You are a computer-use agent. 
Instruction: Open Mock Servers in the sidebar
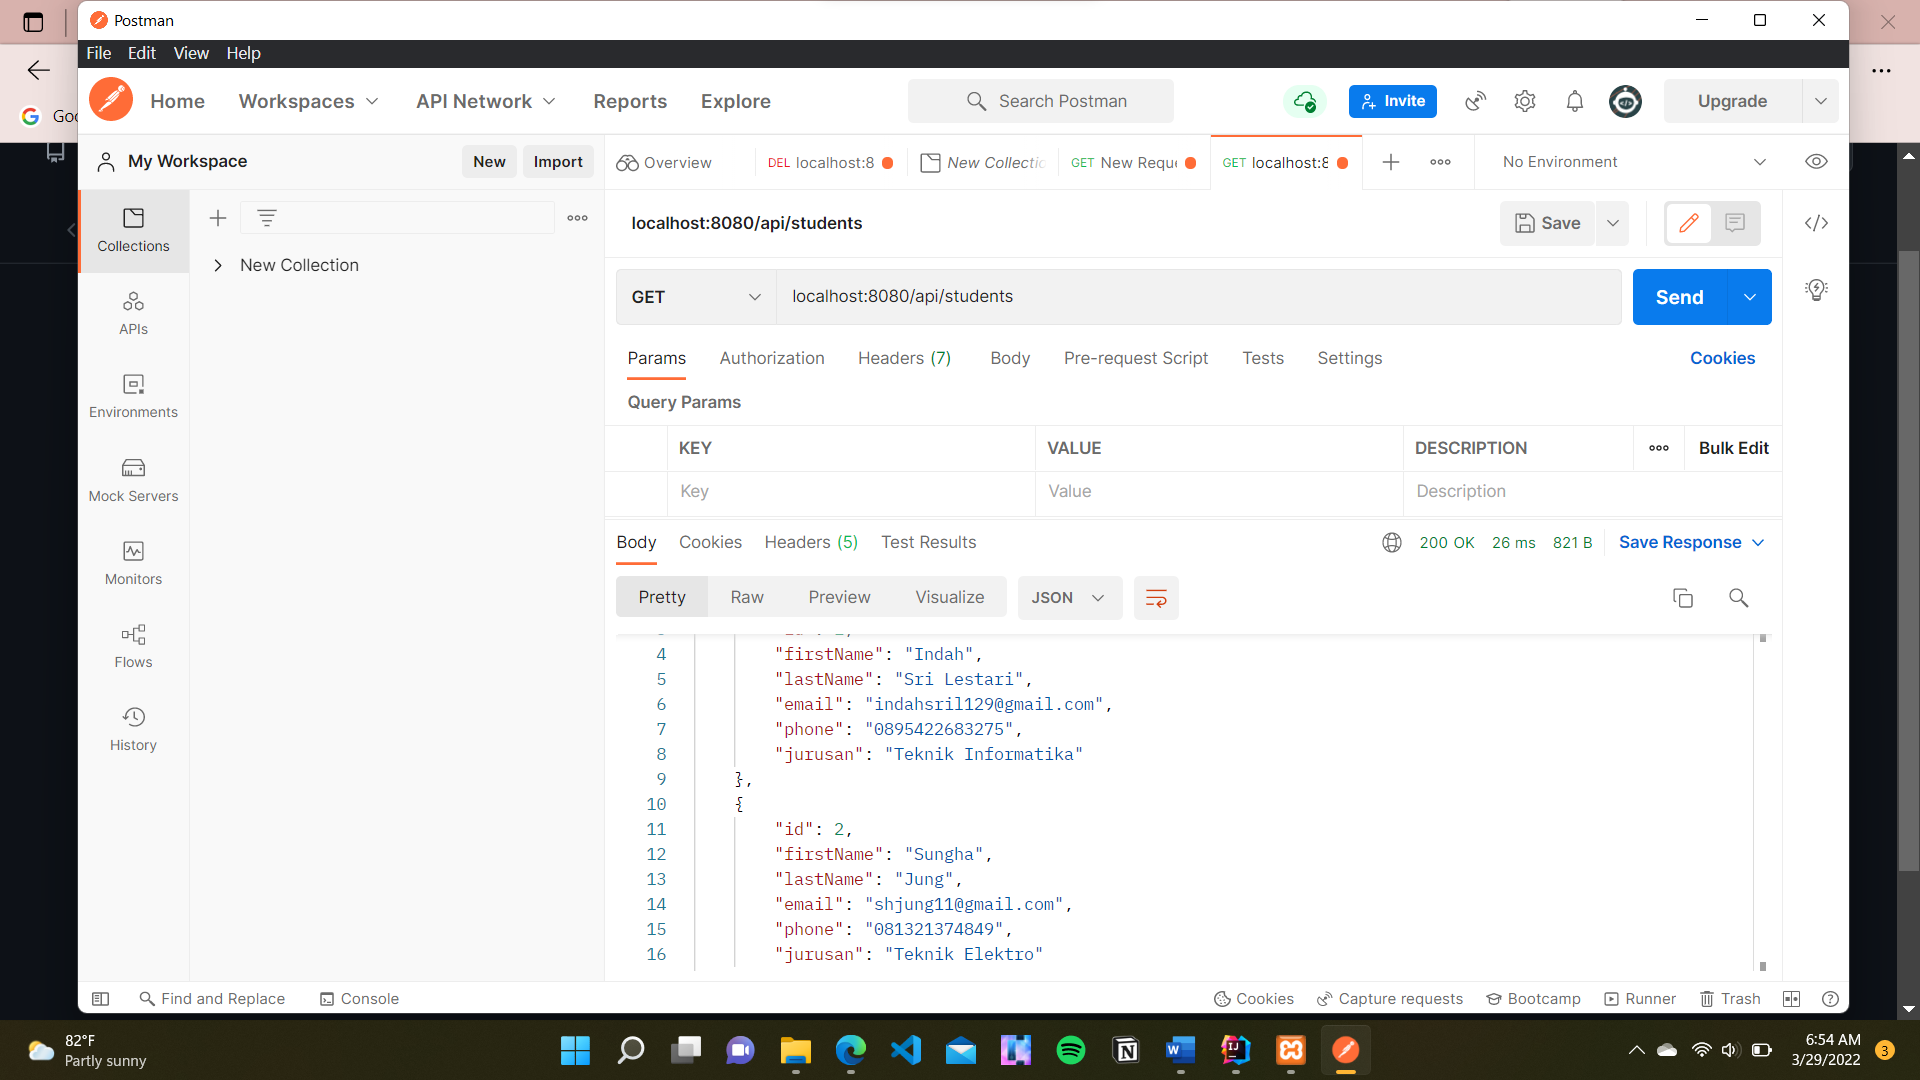click(x=133, y=479)
